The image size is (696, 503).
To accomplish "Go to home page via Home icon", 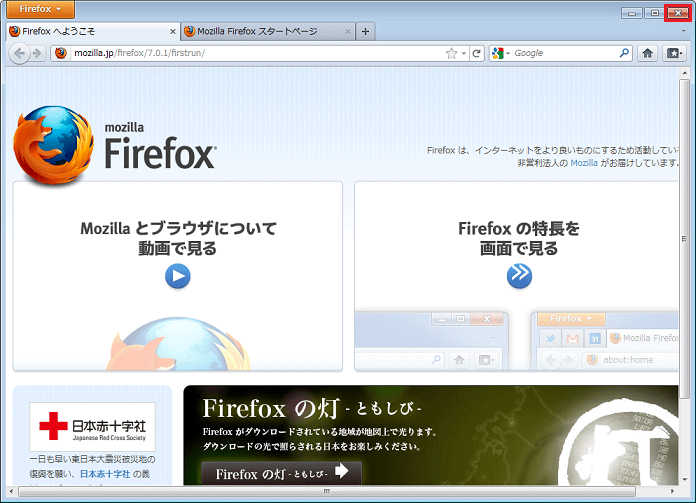I will point(648,53).
